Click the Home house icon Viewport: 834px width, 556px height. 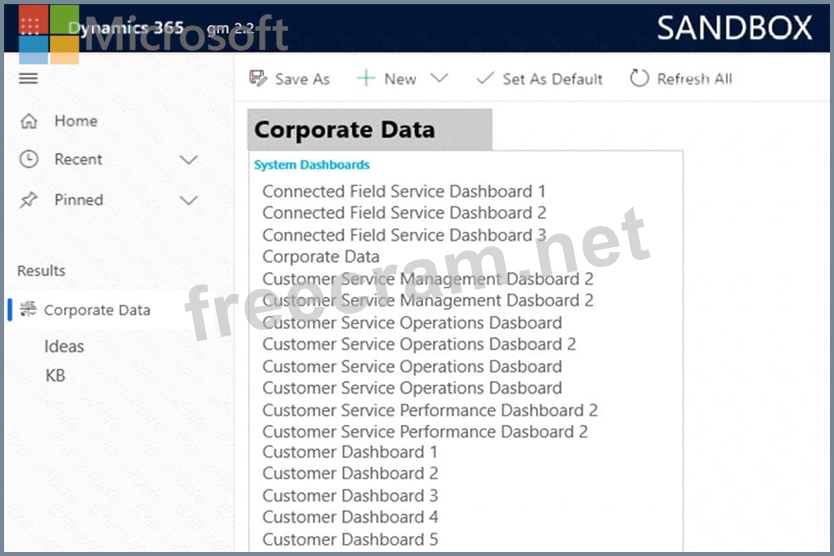click(29, 121)
